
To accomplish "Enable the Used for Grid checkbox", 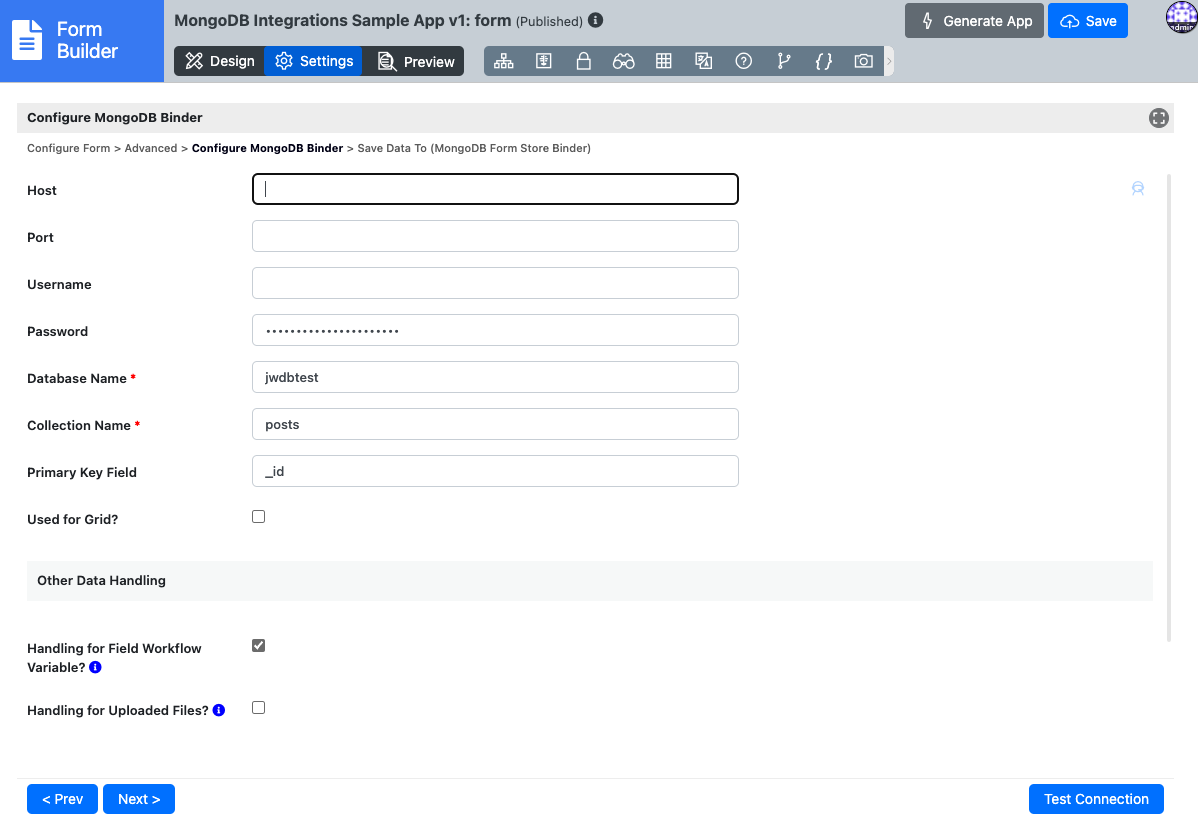I will click(259, 517).
